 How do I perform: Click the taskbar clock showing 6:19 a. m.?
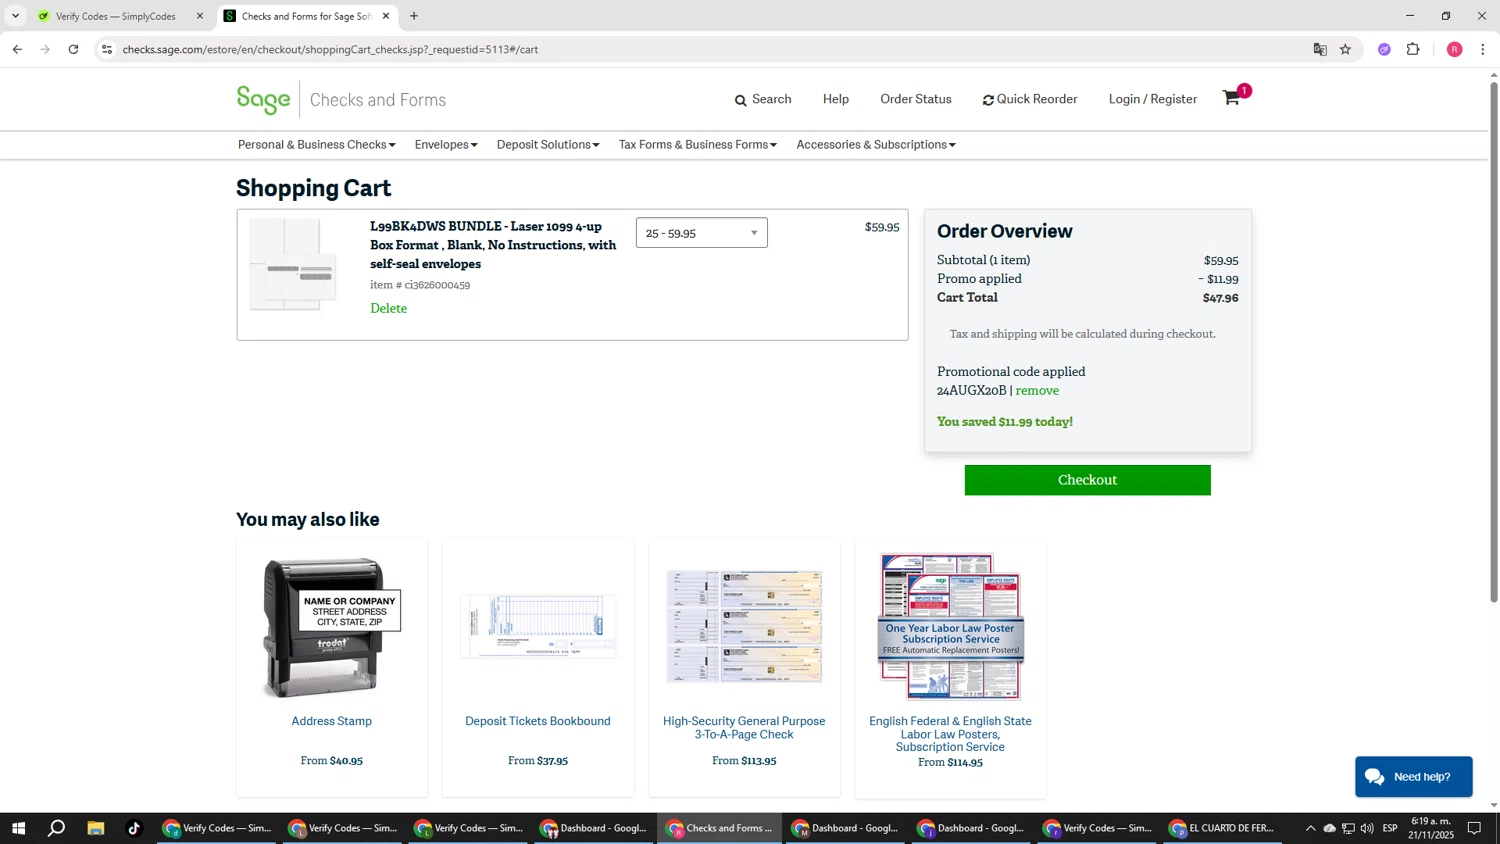[x=1431, y=828]
